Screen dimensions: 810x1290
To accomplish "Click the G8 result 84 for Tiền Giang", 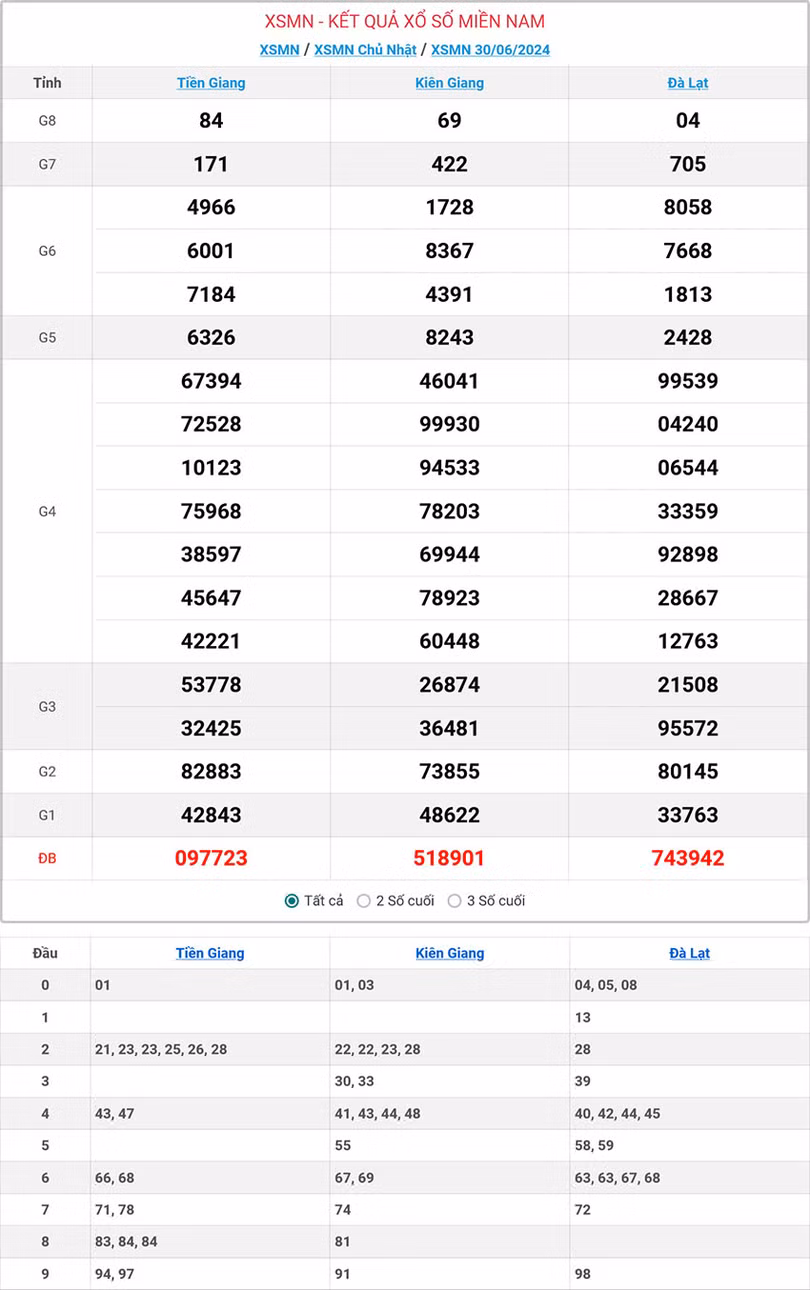I will [211, 121].
